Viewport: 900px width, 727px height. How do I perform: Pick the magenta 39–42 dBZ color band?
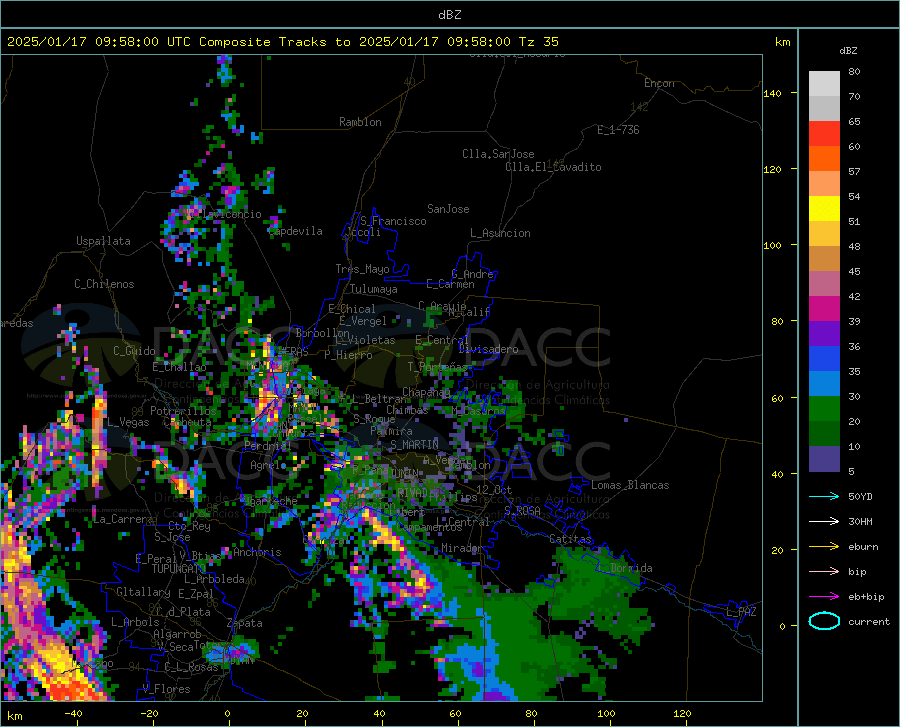pos(824,309)
